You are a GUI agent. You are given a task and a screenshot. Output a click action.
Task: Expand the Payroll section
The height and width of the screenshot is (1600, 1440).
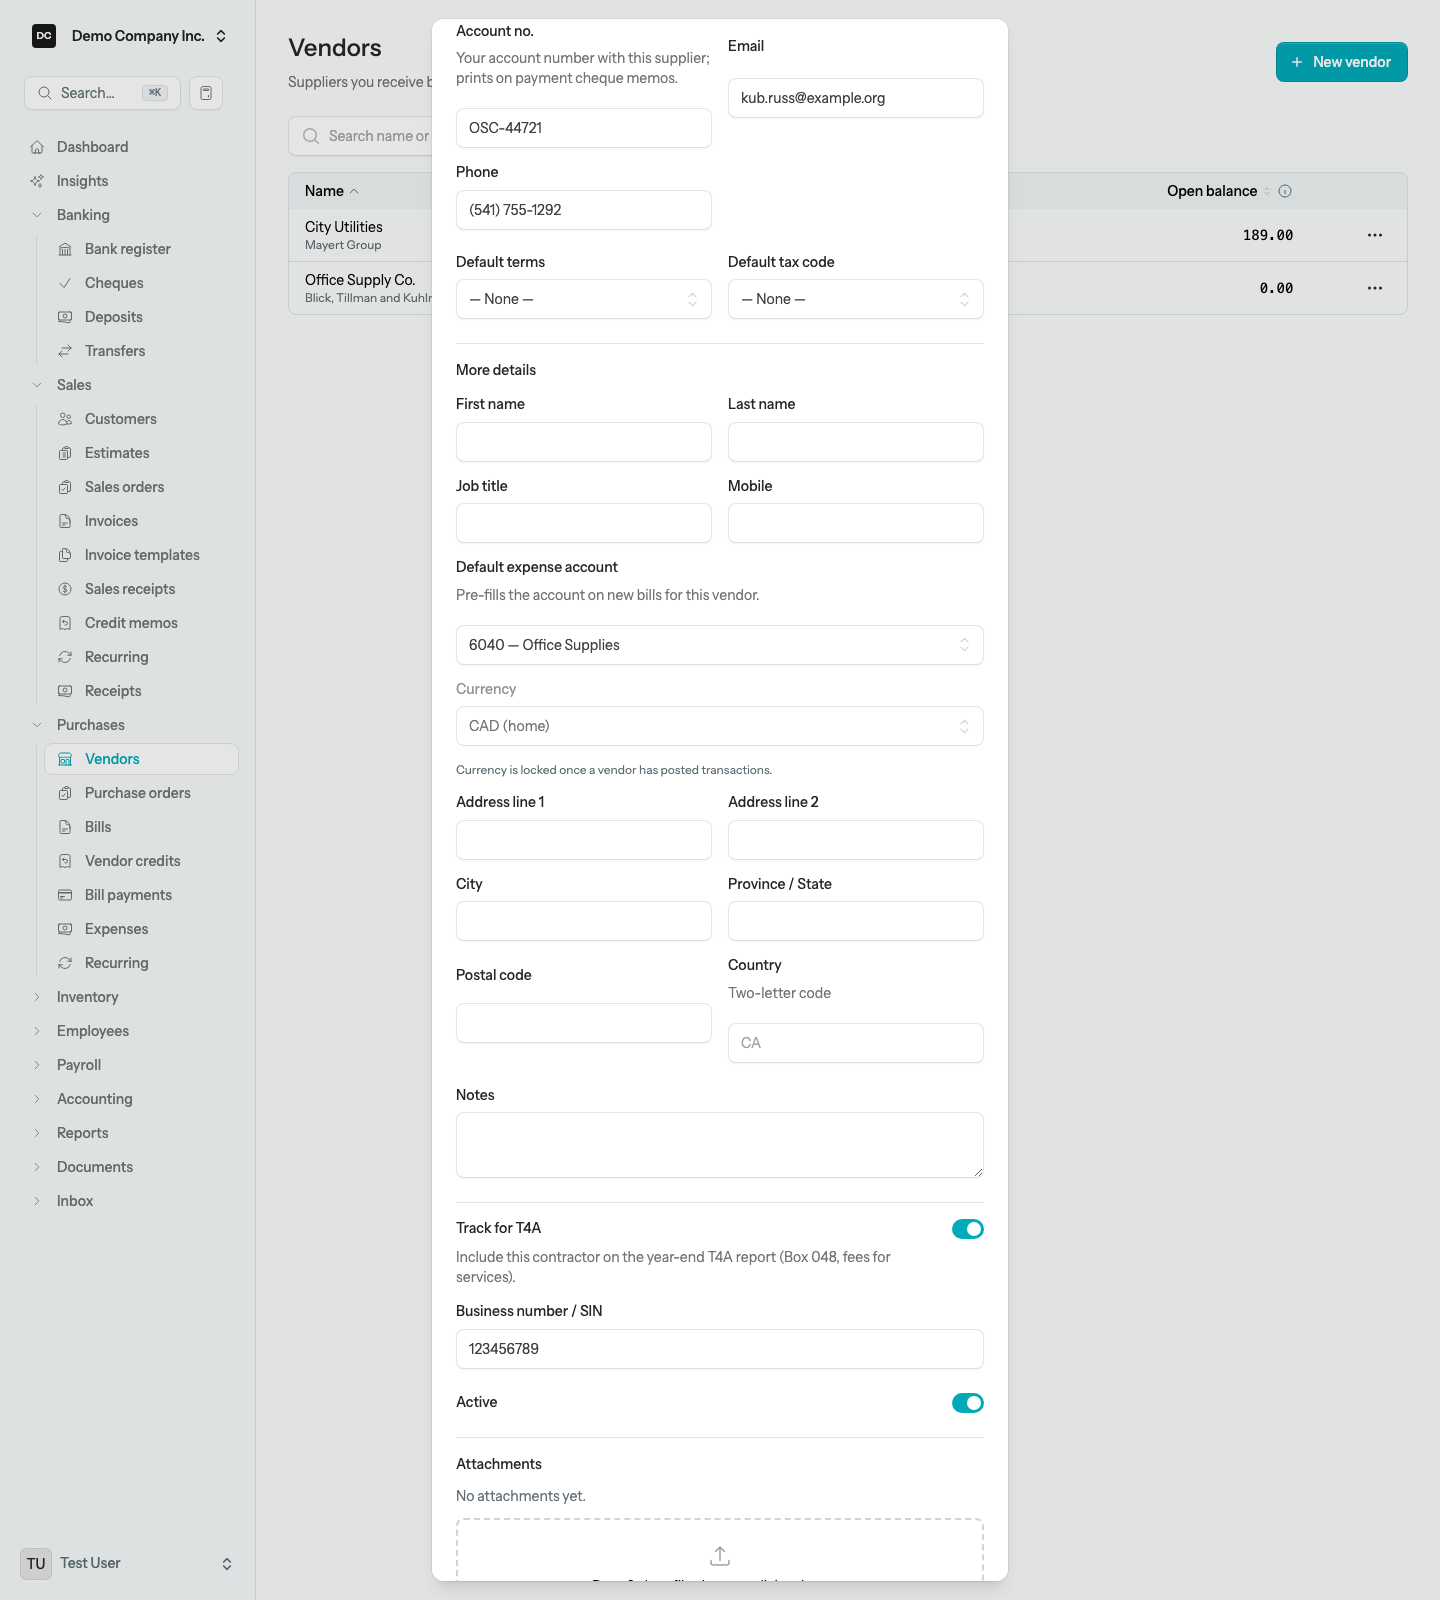pyautogui.click(x=79, y=1065)
